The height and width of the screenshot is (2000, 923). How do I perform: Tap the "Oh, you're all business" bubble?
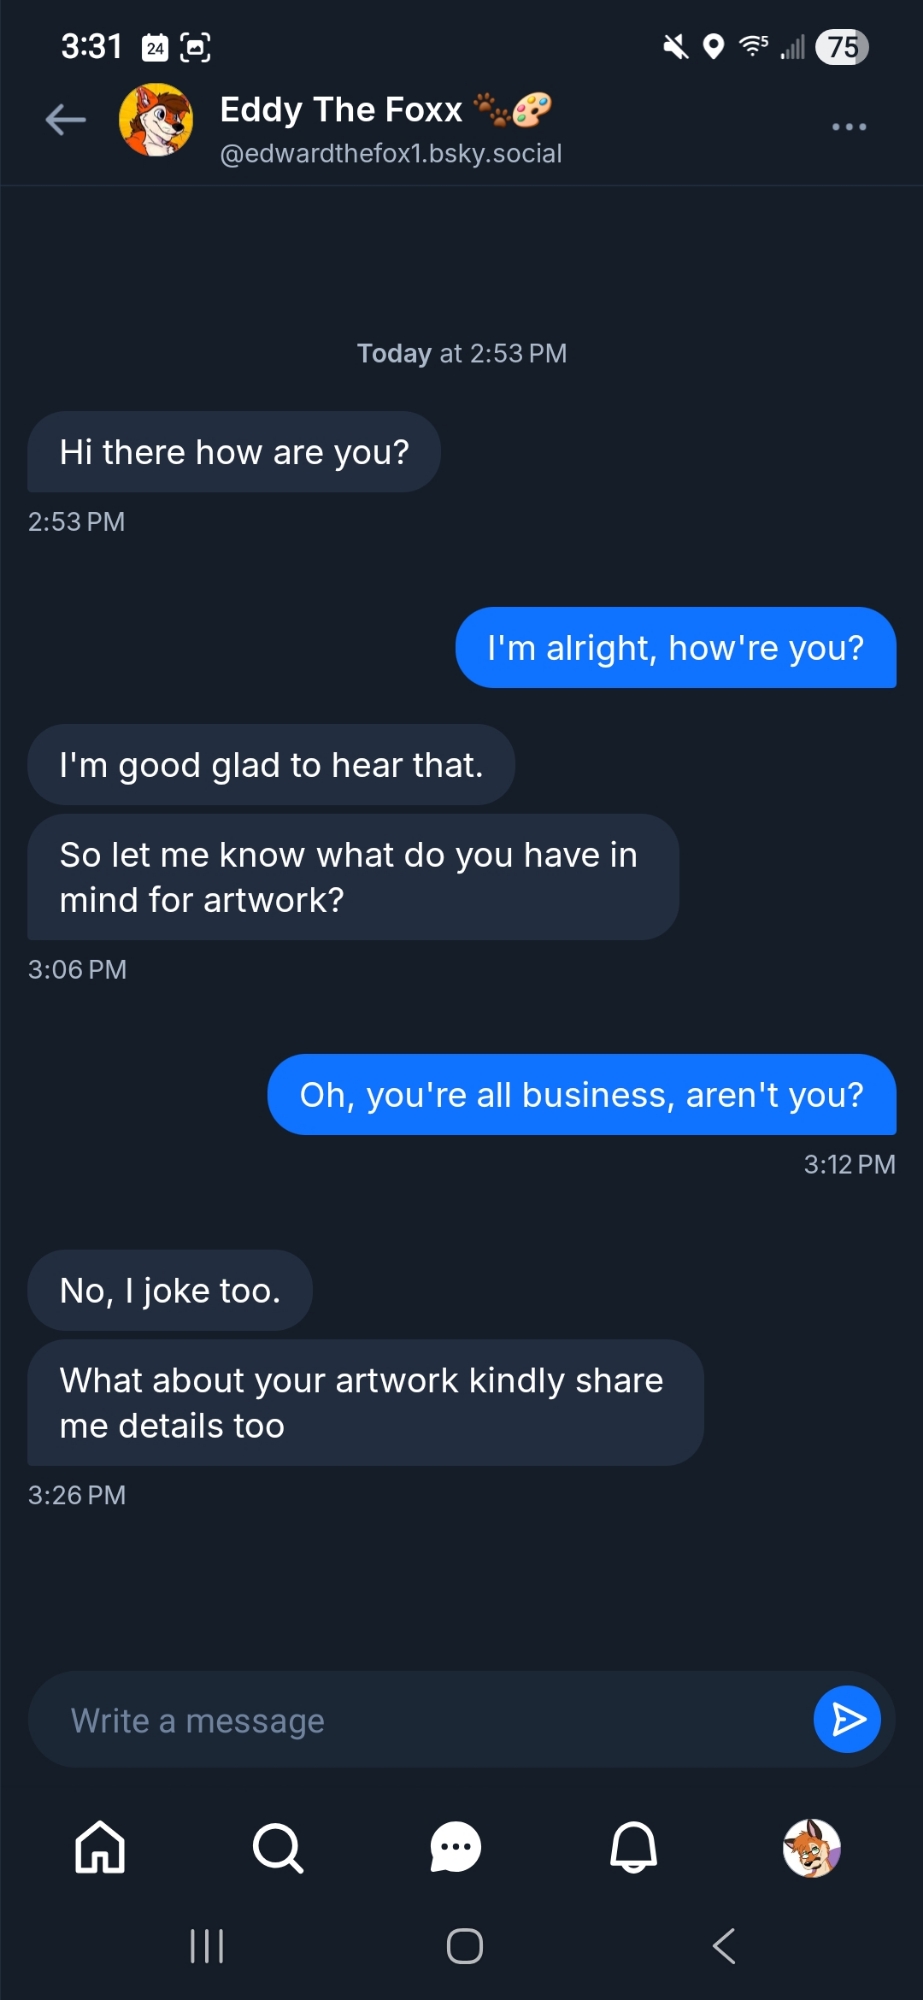581,1095
